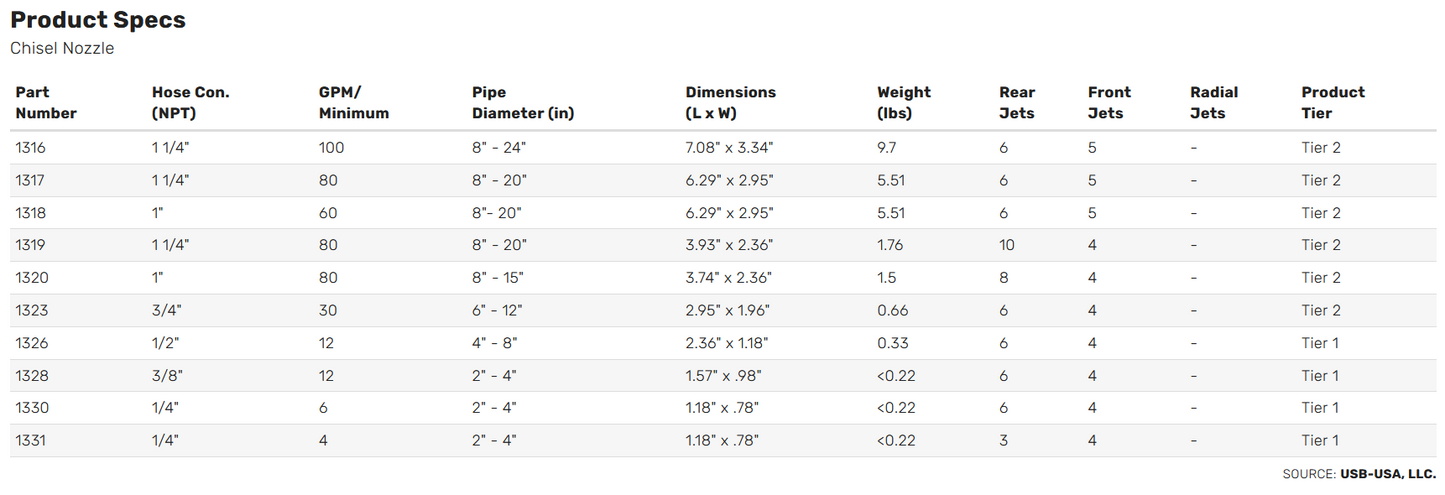Click the 7.08" x 3.34" dimensions cell
This screenshot has height=495, width=1445.
tap(729, 148)
